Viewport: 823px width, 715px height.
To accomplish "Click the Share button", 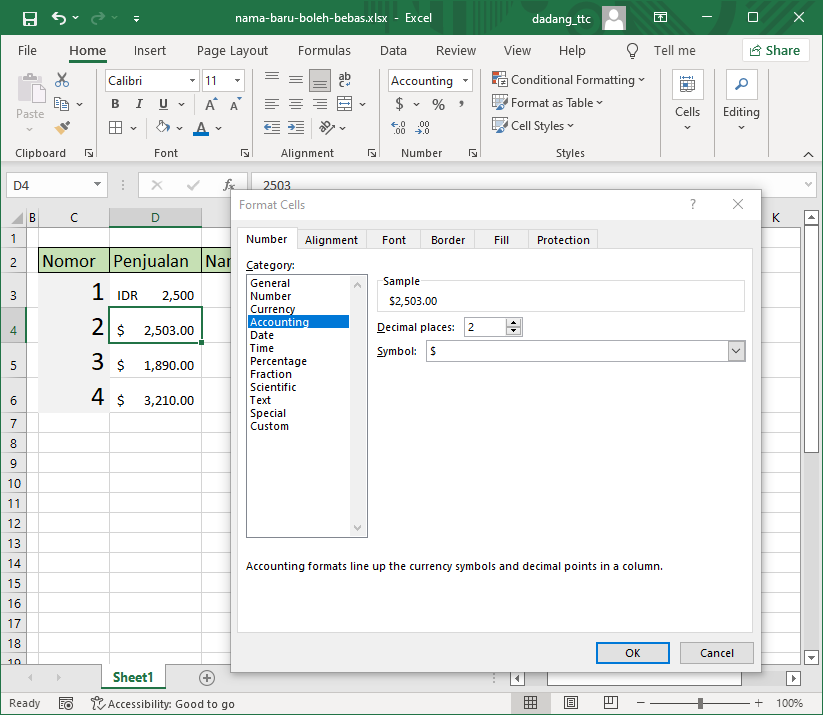I will (777, 50).
